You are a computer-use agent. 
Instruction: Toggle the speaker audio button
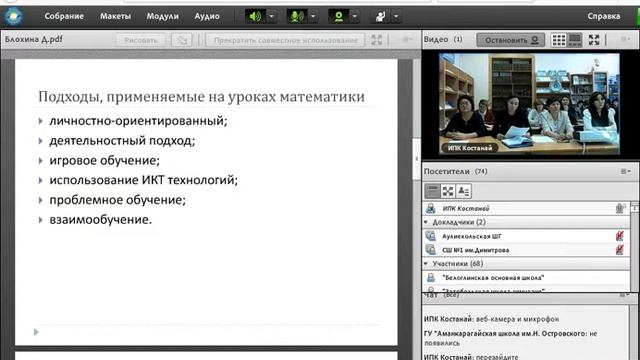click(x=256, y=16)
